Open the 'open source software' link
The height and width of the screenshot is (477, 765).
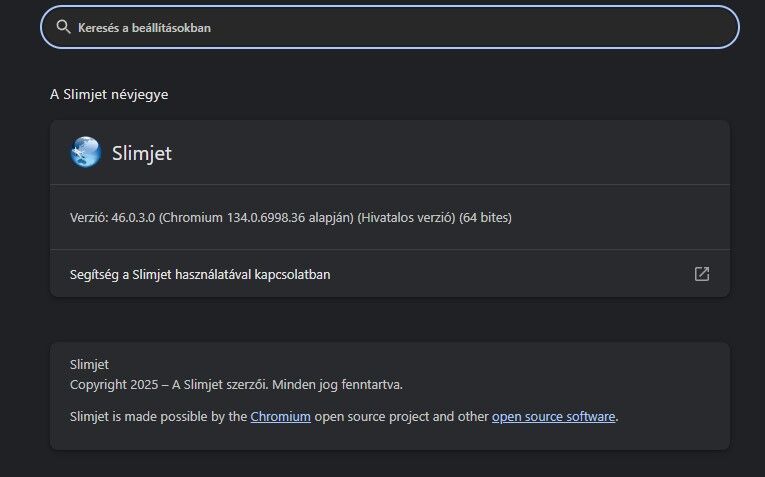coord(553,417)
